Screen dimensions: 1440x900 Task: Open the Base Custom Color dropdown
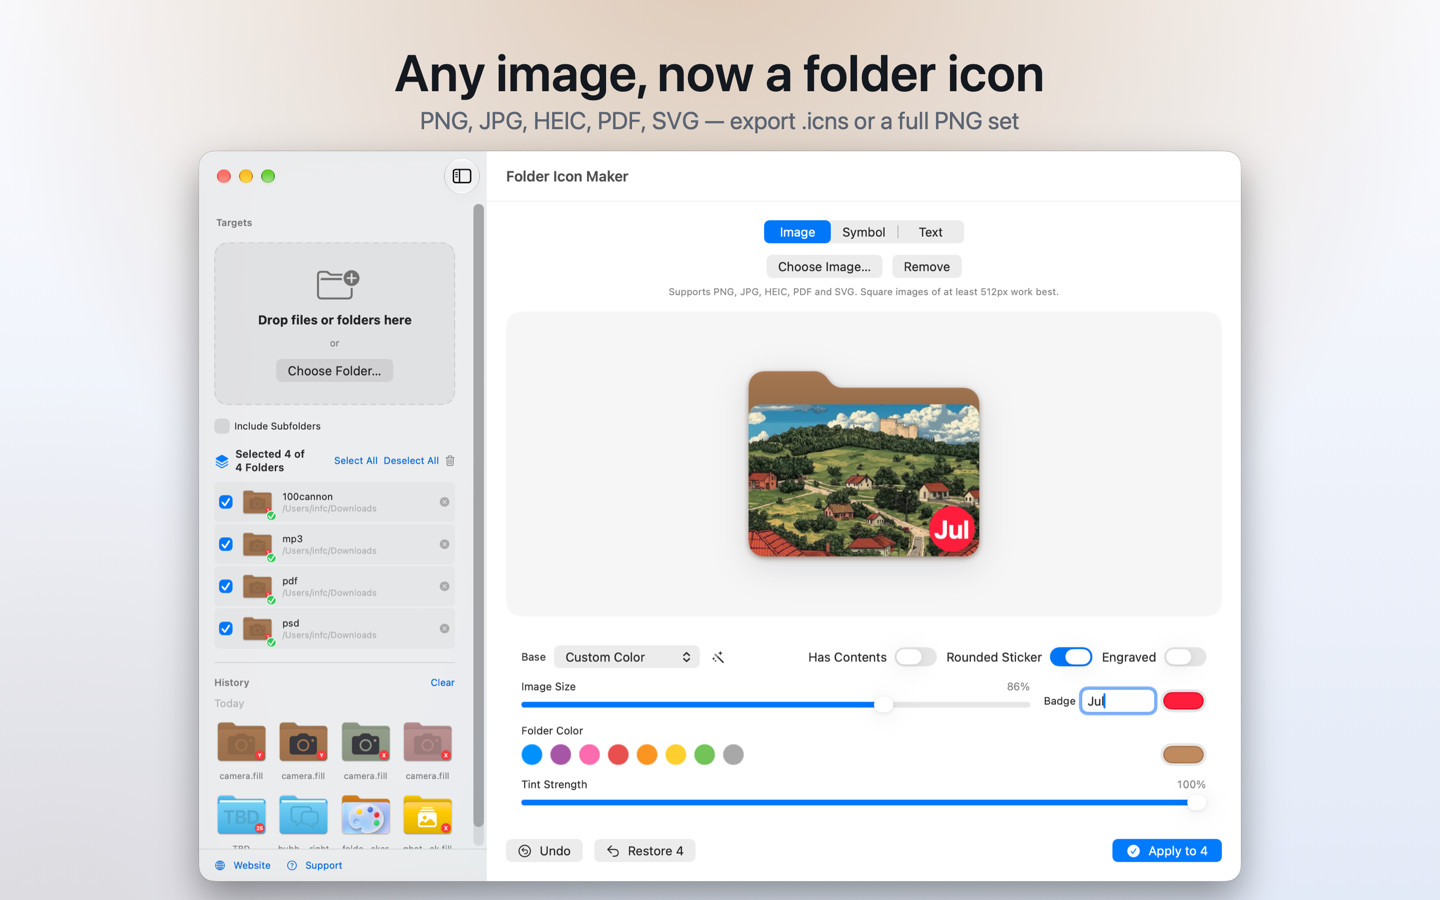[626, 657]
